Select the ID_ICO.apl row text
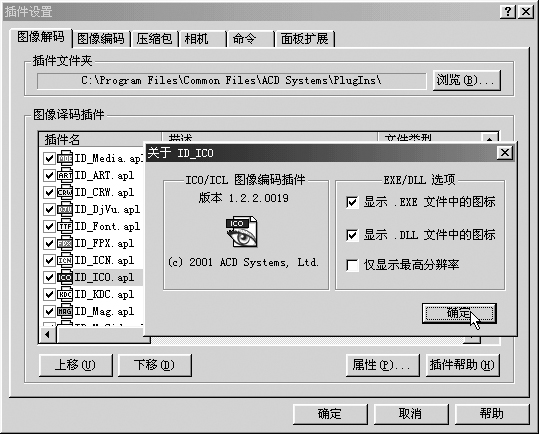Screen dimensions: 539x434 coord(104,277)
